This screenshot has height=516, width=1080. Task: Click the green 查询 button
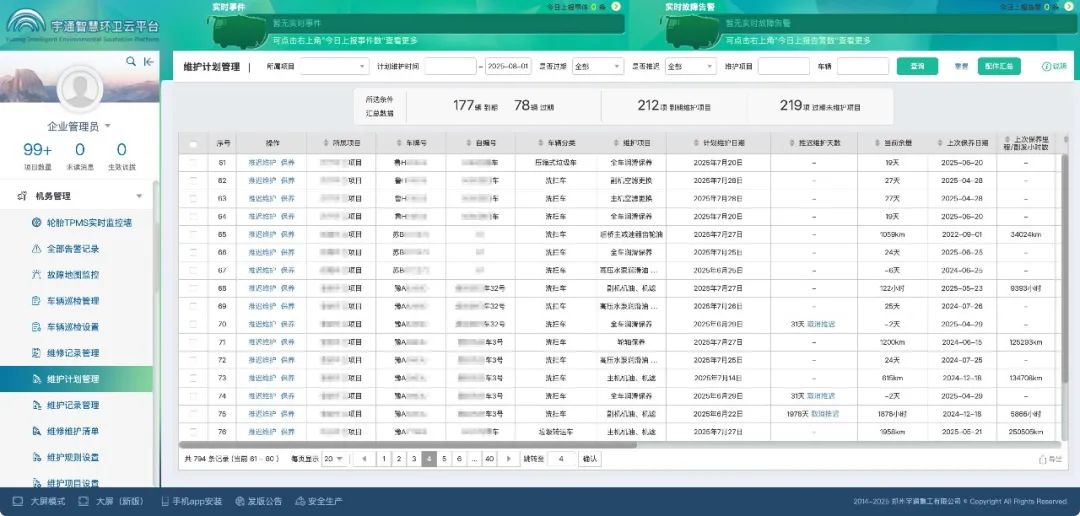917,67
